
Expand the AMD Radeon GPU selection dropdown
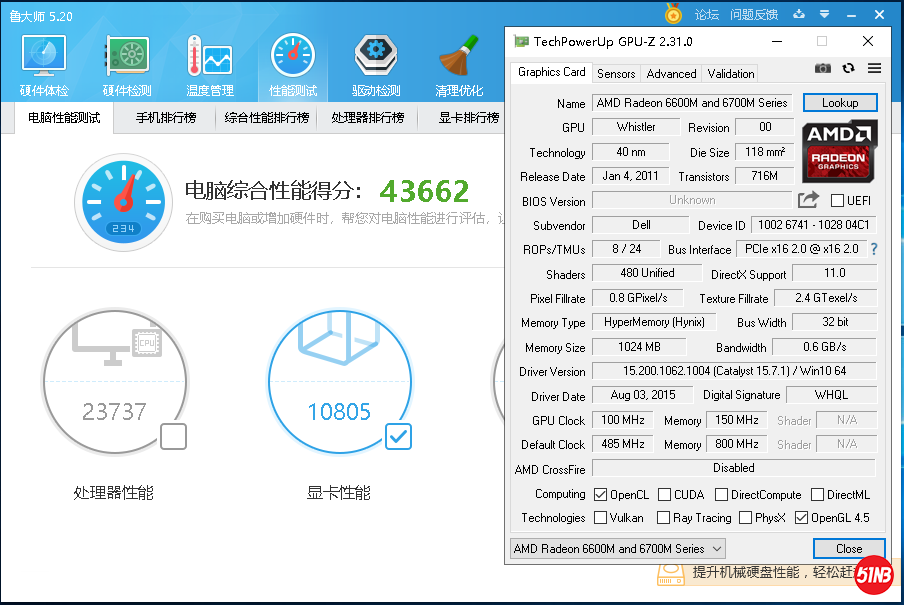pyautogui.click(x=617, y=549)
